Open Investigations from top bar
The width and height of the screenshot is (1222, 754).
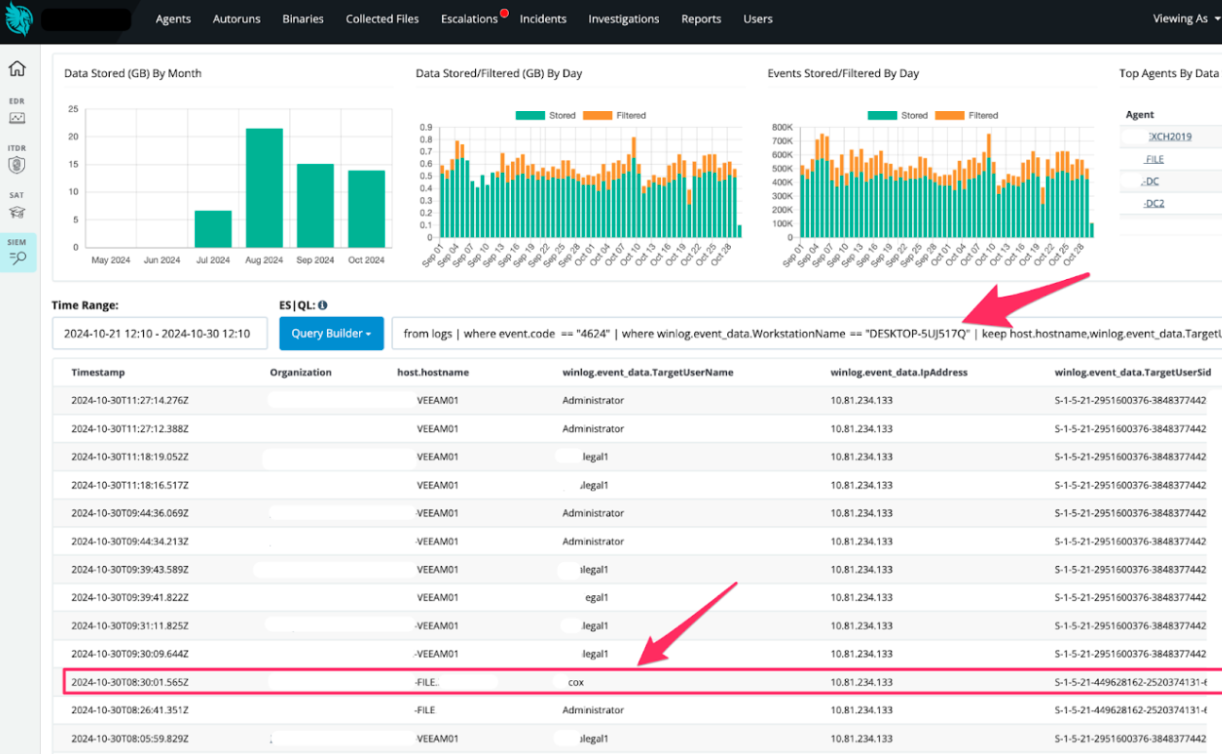pos(623,19)
